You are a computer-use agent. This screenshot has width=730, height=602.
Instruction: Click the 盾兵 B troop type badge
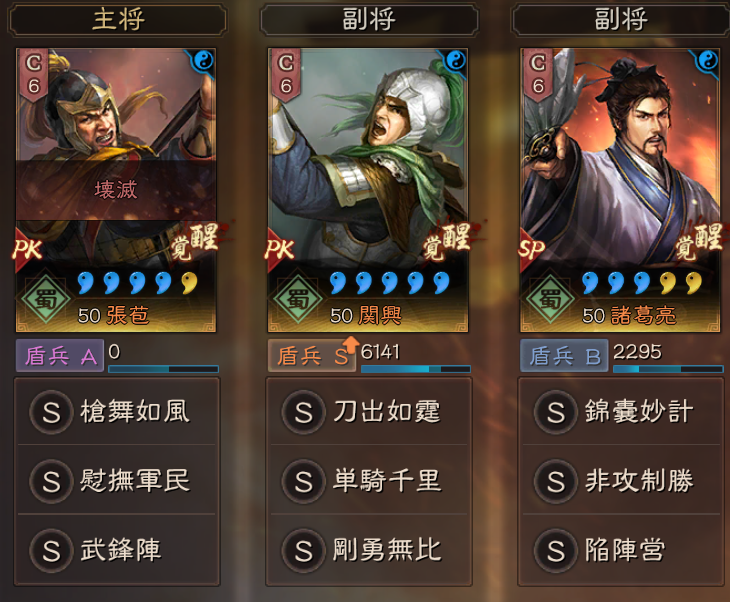[x=564, y=356]
